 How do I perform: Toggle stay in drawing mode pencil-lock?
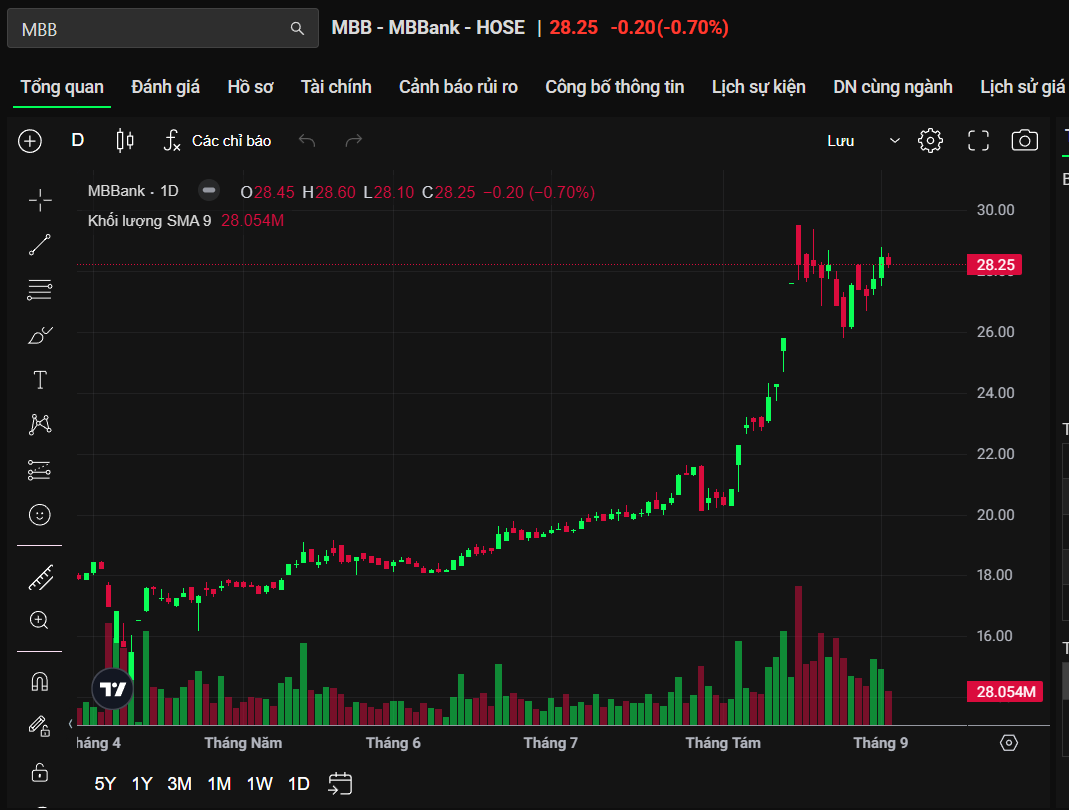pyautogui.click(x=40, y=726)
